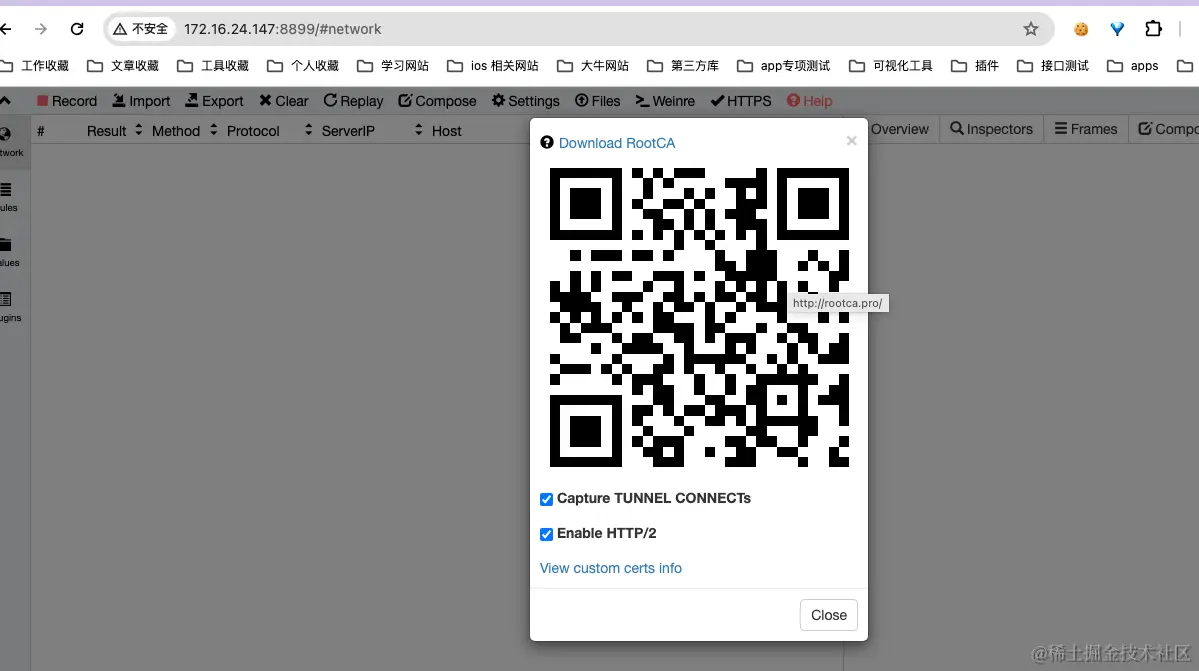Viewport: 1199px width, 671px height.
Task: Select the Plugins sidebar icon
Action: pyautogui.click(x=10, y=307)
